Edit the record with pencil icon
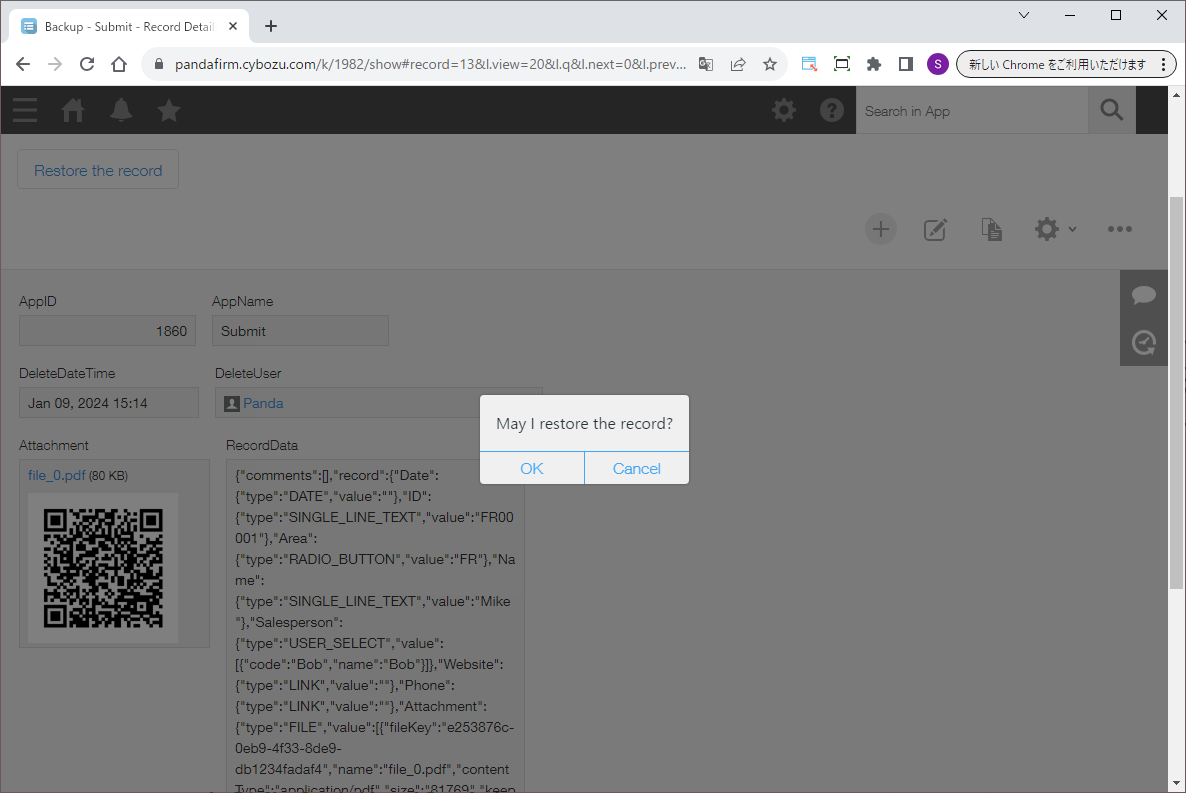This screenshot has width=1186, height=793. [x=935, y=229]
